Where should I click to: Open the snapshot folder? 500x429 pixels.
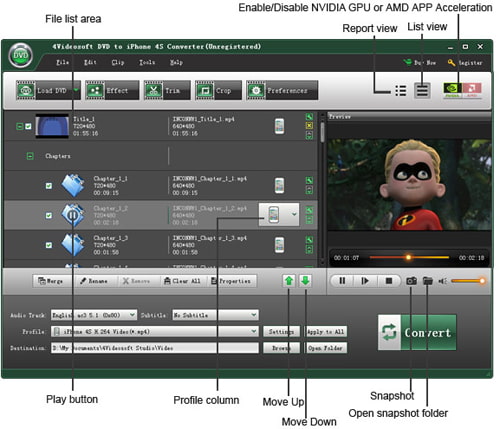[428, 281]
